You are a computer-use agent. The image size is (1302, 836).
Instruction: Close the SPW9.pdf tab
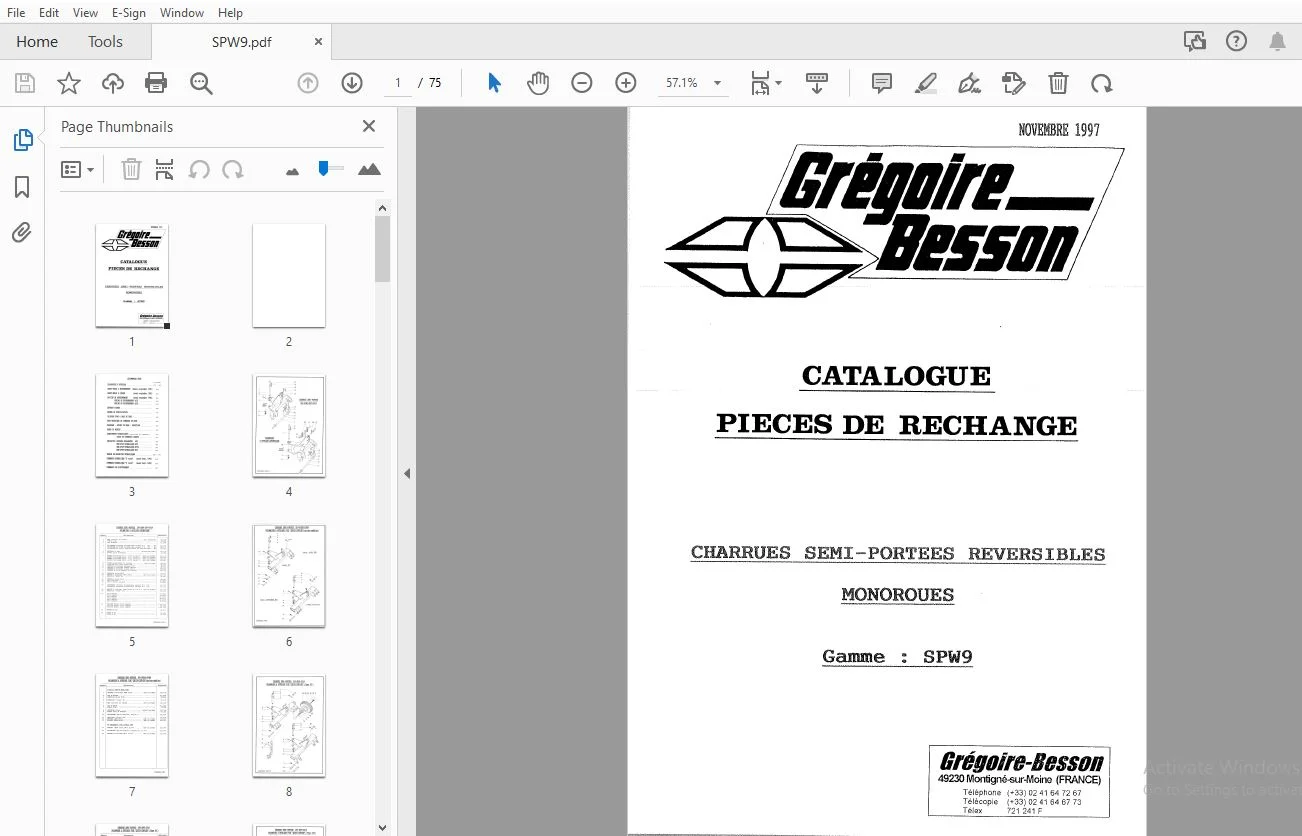pos(318,42)
